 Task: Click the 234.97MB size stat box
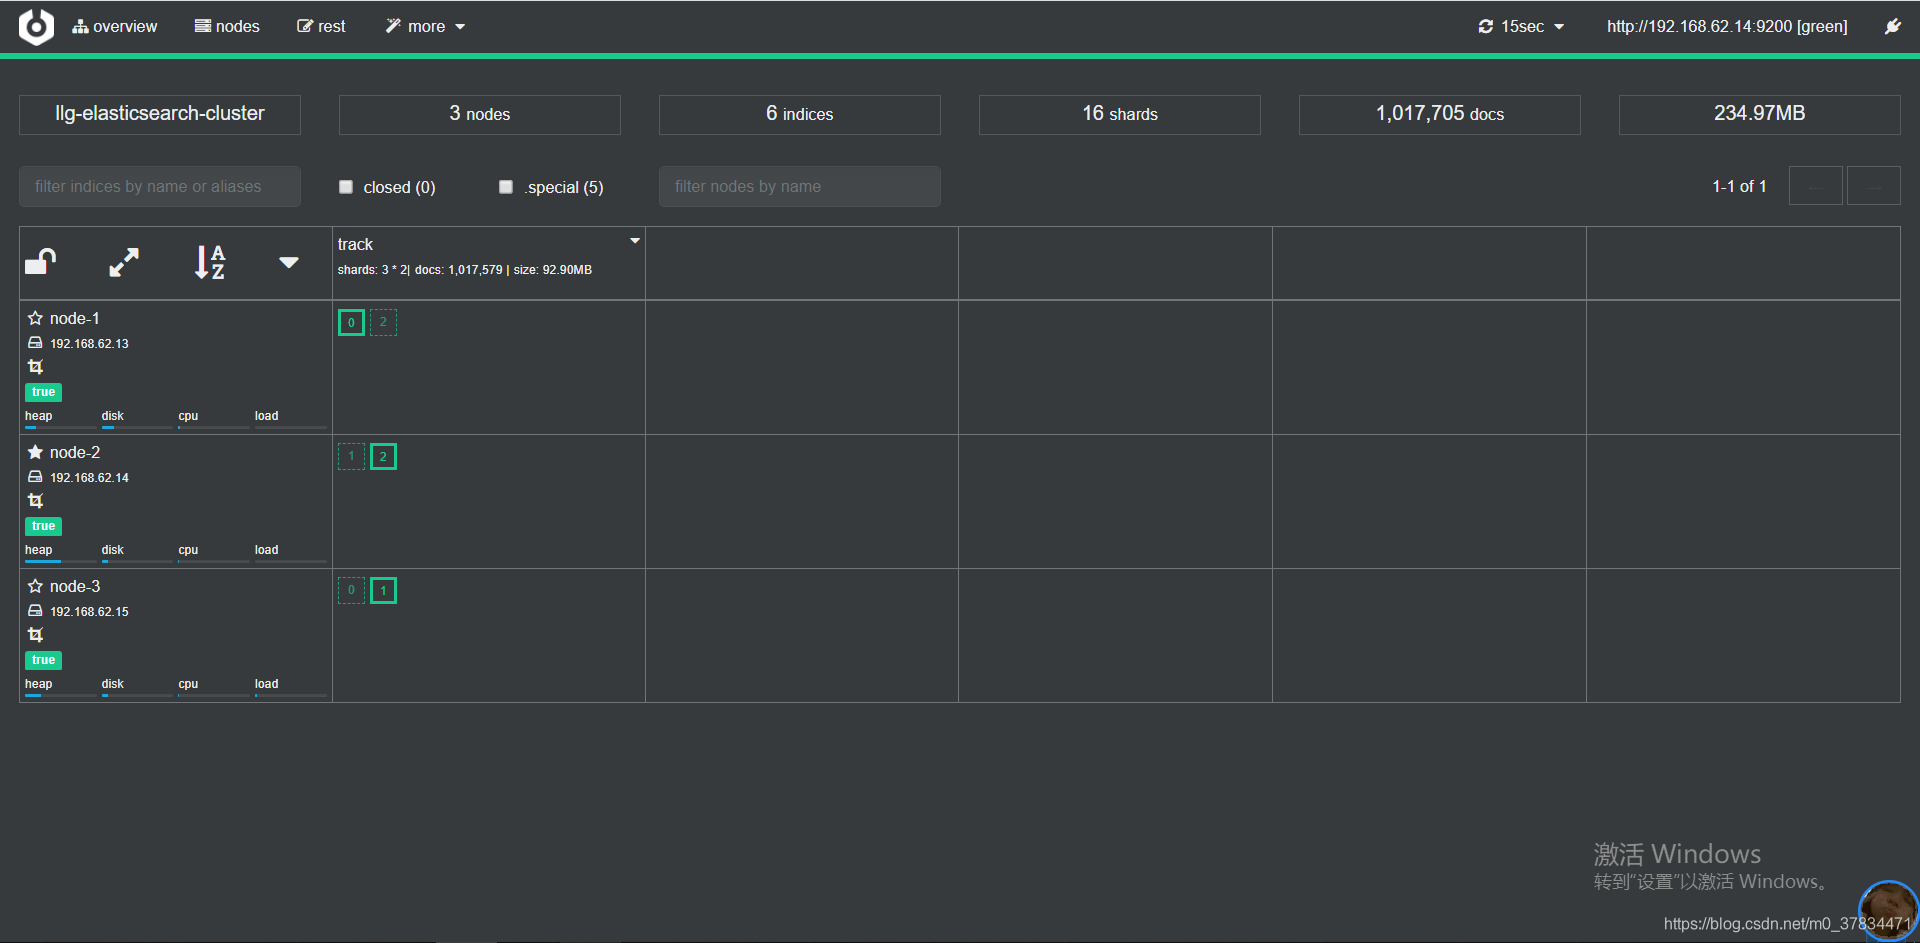(x=1760, y=114)
